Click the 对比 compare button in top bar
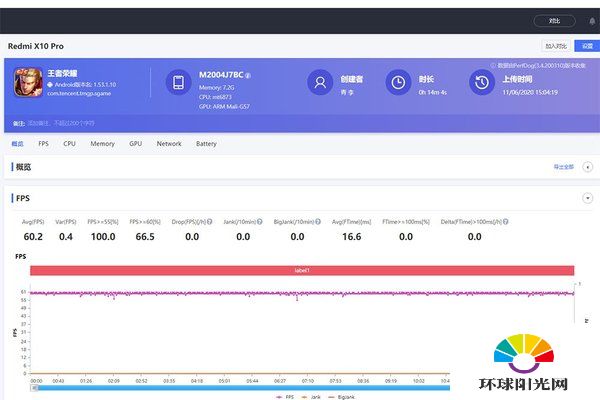 tap(554, 21)
